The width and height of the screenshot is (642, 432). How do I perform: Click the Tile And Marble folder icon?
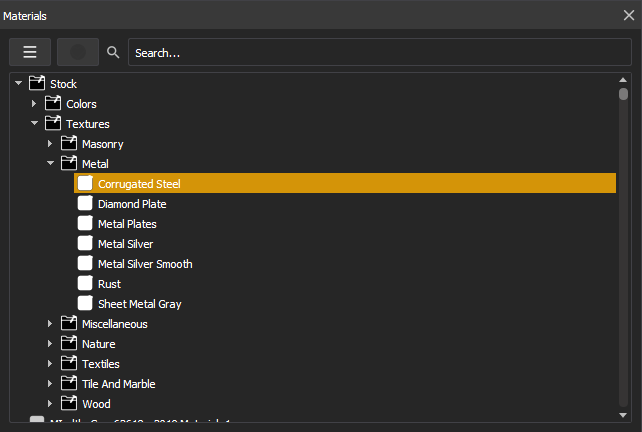69,384
